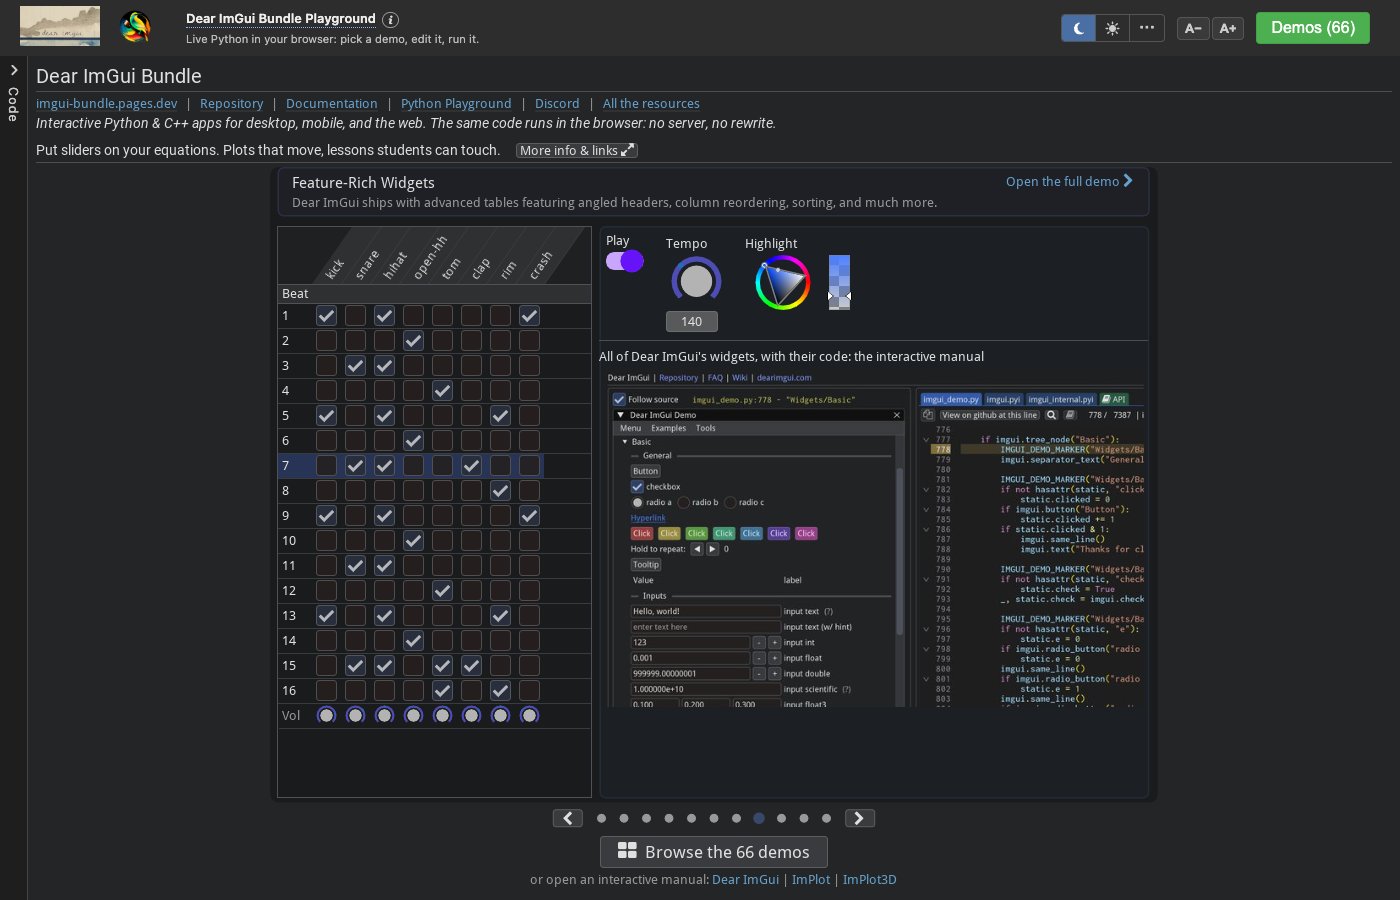Uncheck open-hh on beat 6
This screenshot has width=1400, height=900.
(x=413, y=441)
